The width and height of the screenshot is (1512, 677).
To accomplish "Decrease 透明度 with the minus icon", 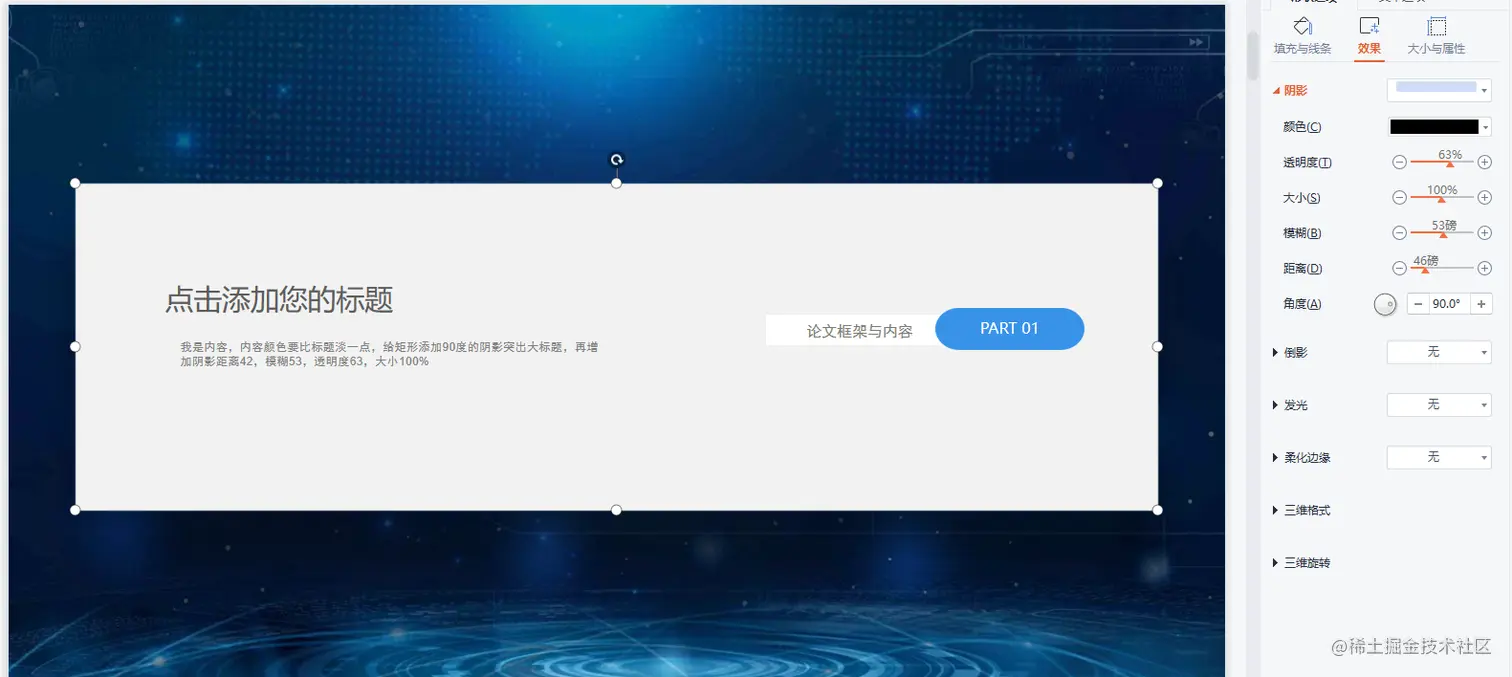I will coord(1399,162).
